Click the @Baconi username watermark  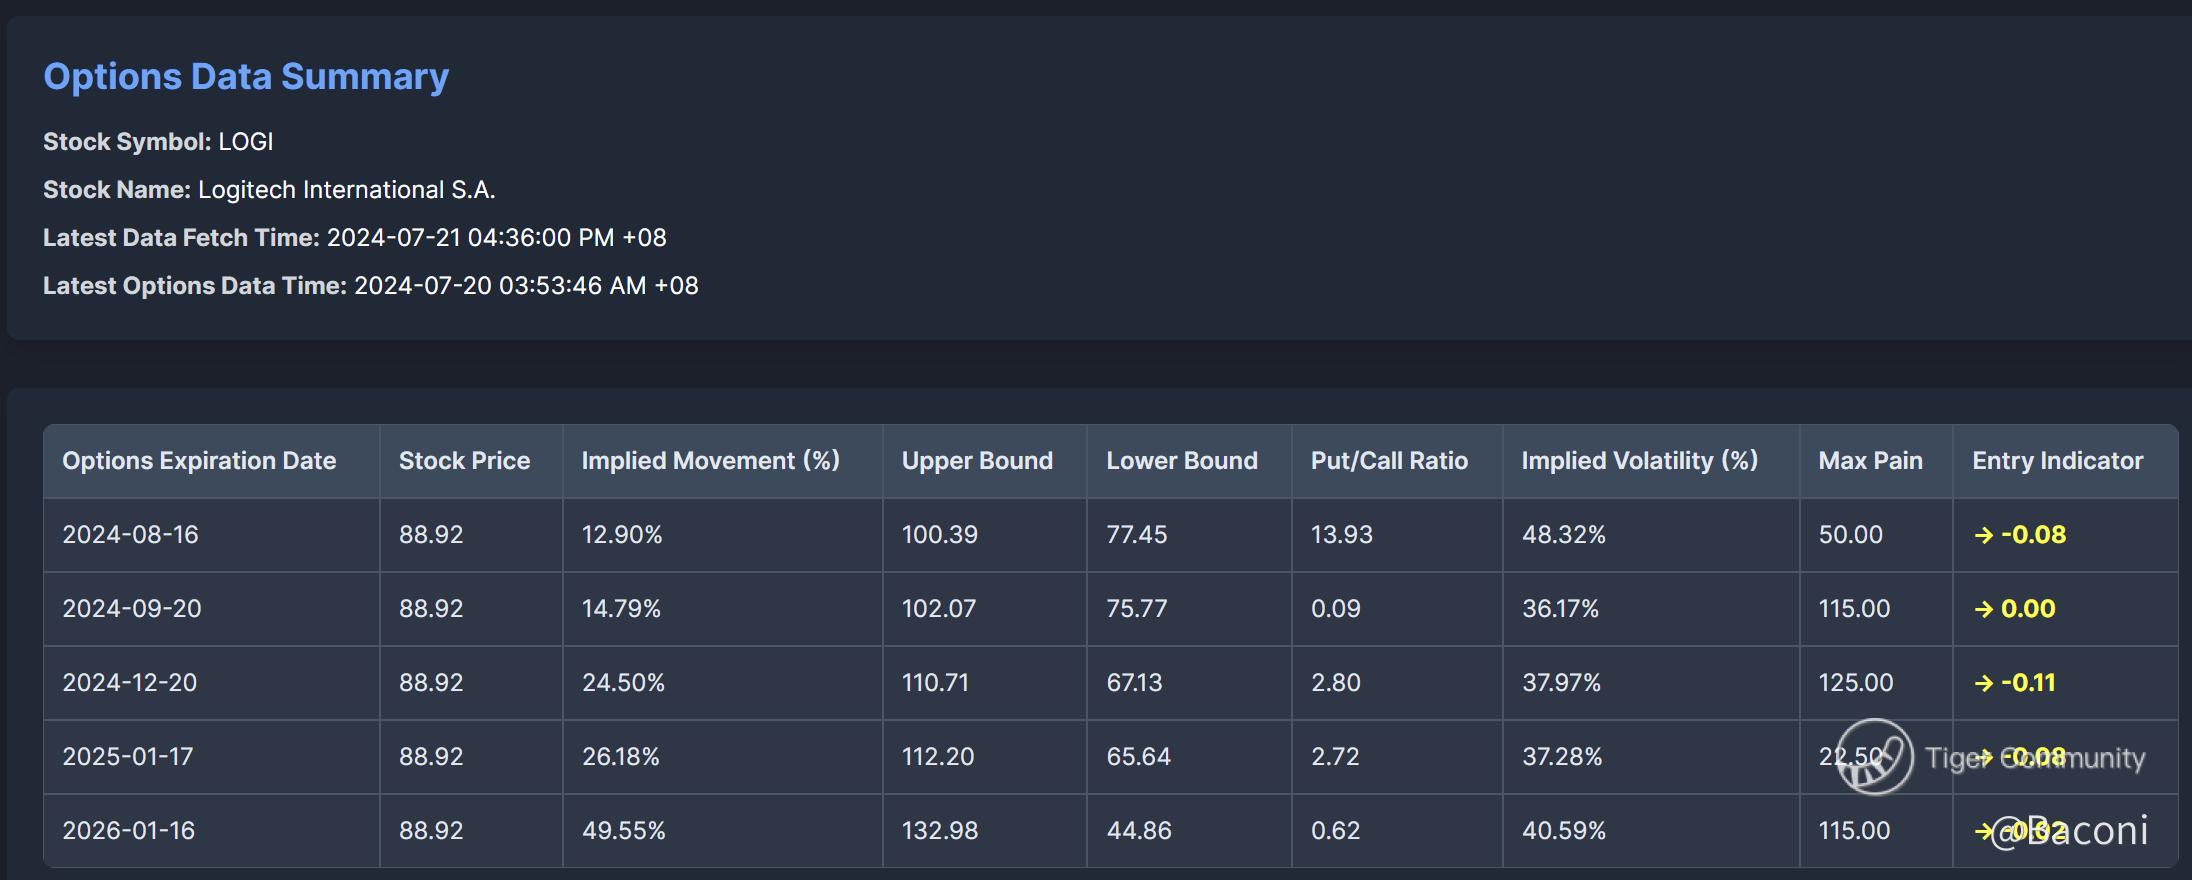click(2070, 831)
